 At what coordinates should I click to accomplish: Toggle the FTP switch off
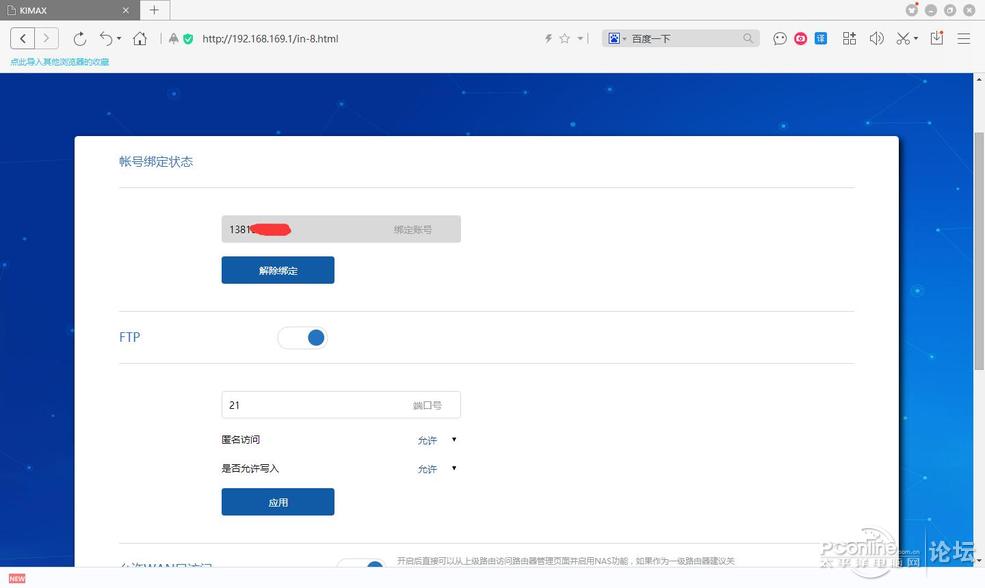click(303, 337)
